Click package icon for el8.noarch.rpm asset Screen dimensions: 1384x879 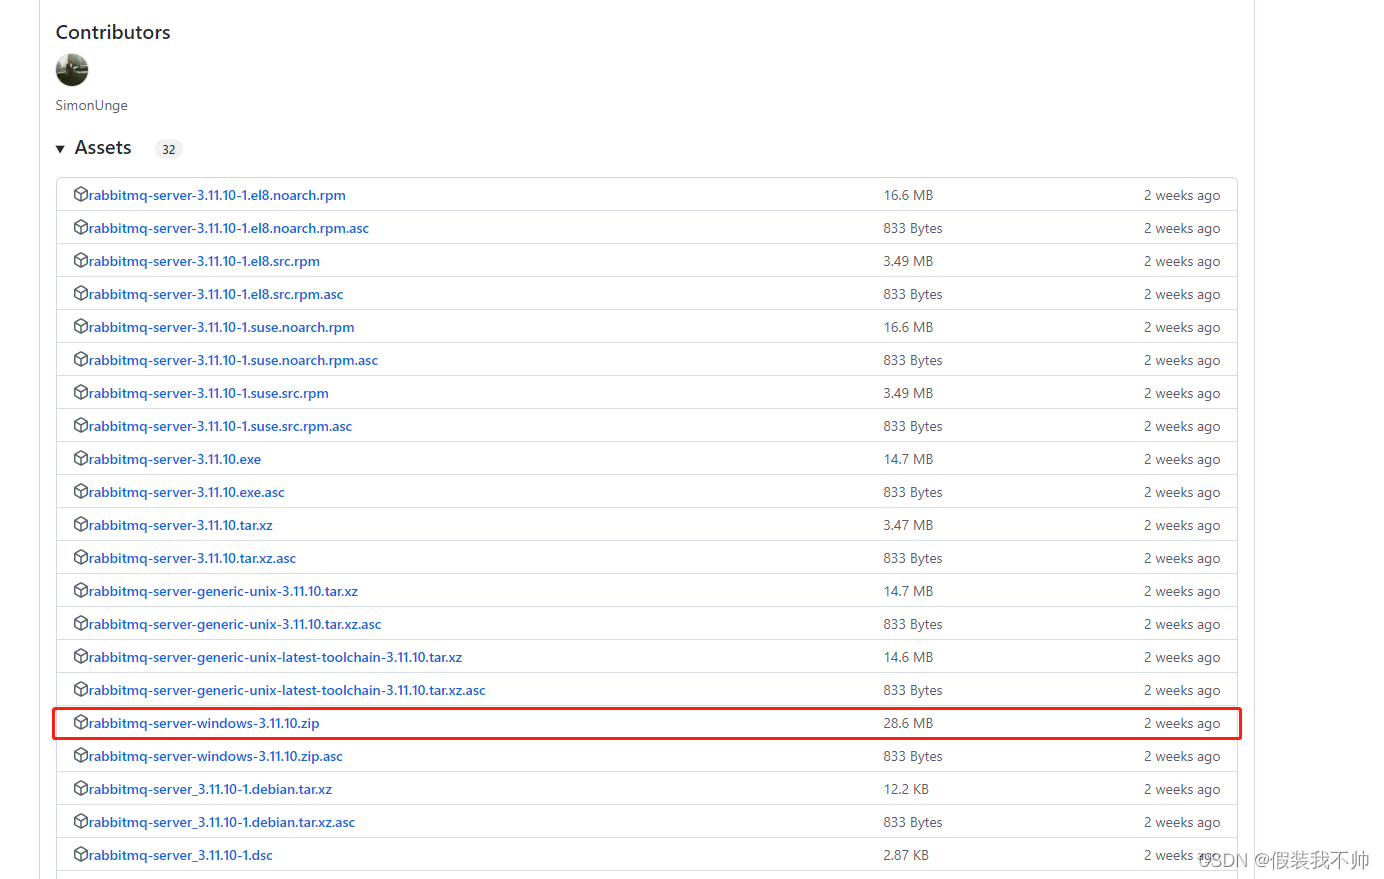pos(81,194)
